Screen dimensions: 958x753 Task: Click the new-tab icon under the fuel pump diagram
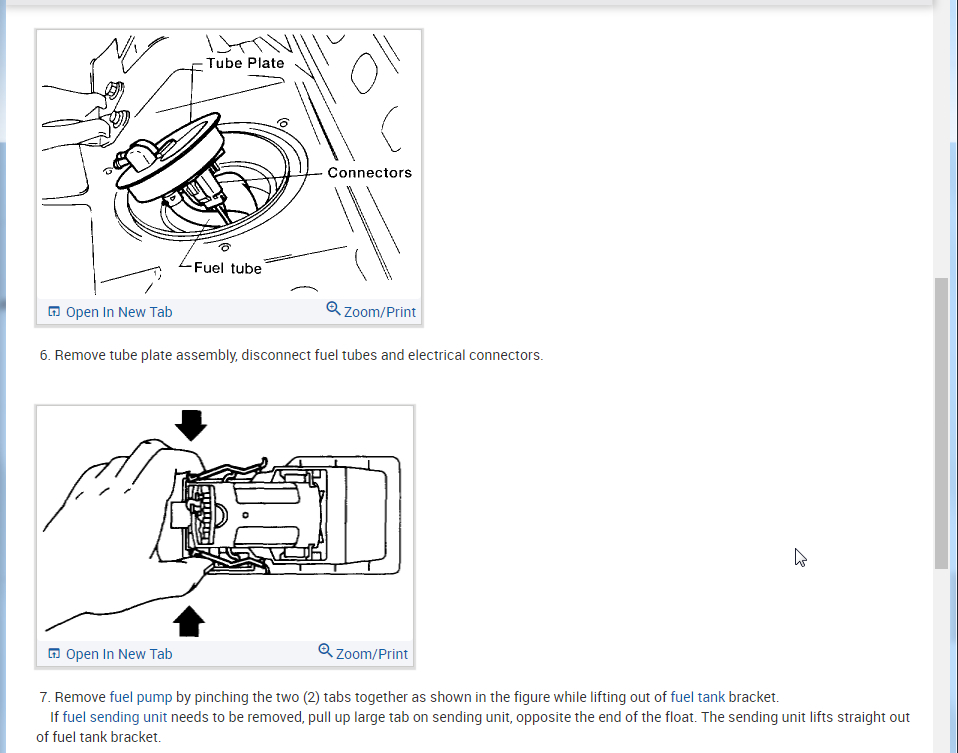(54, 653)
